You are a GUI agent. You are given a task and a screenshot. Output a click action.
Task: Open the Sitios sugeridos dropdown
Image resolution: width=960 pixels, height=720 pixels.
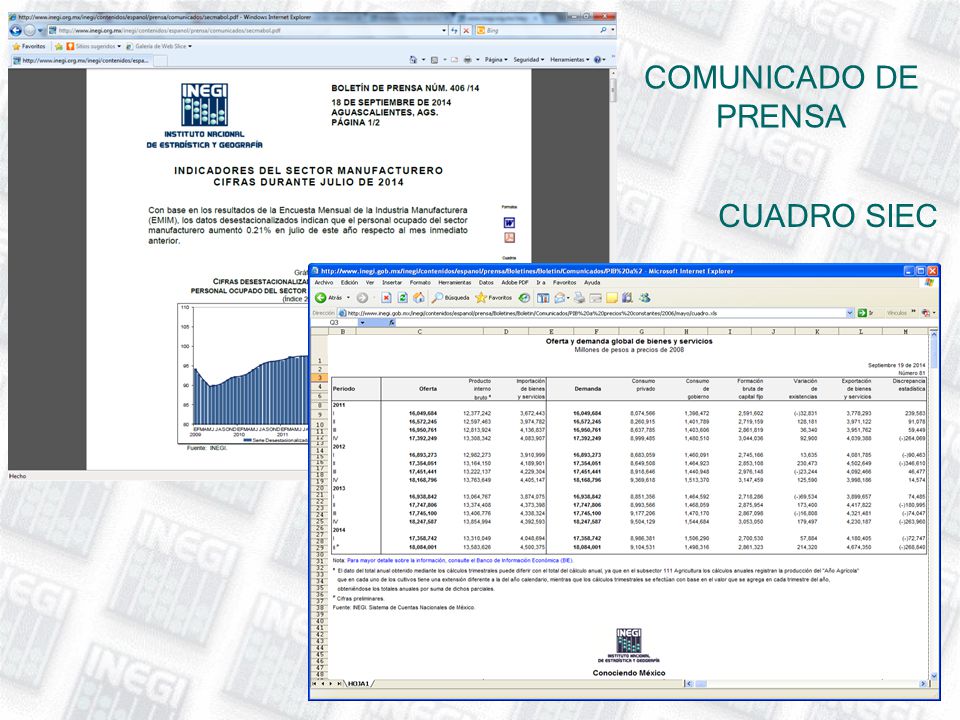[92, 46]
